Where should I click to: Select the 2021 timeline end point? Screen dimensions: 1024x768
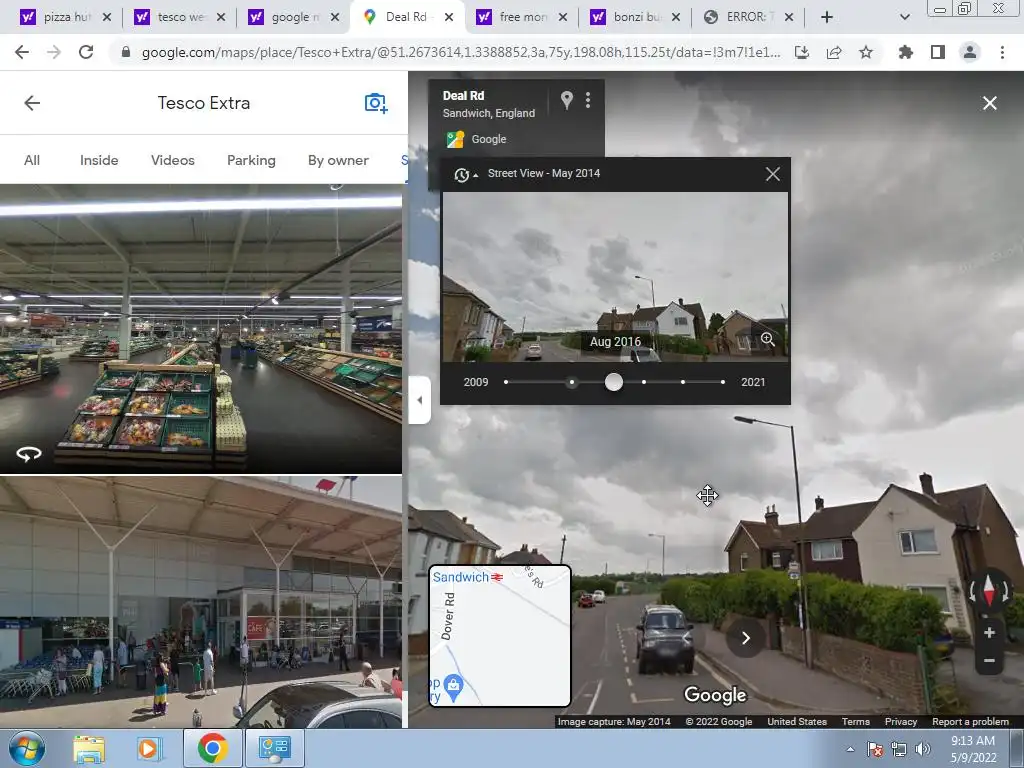click(723, 382)
